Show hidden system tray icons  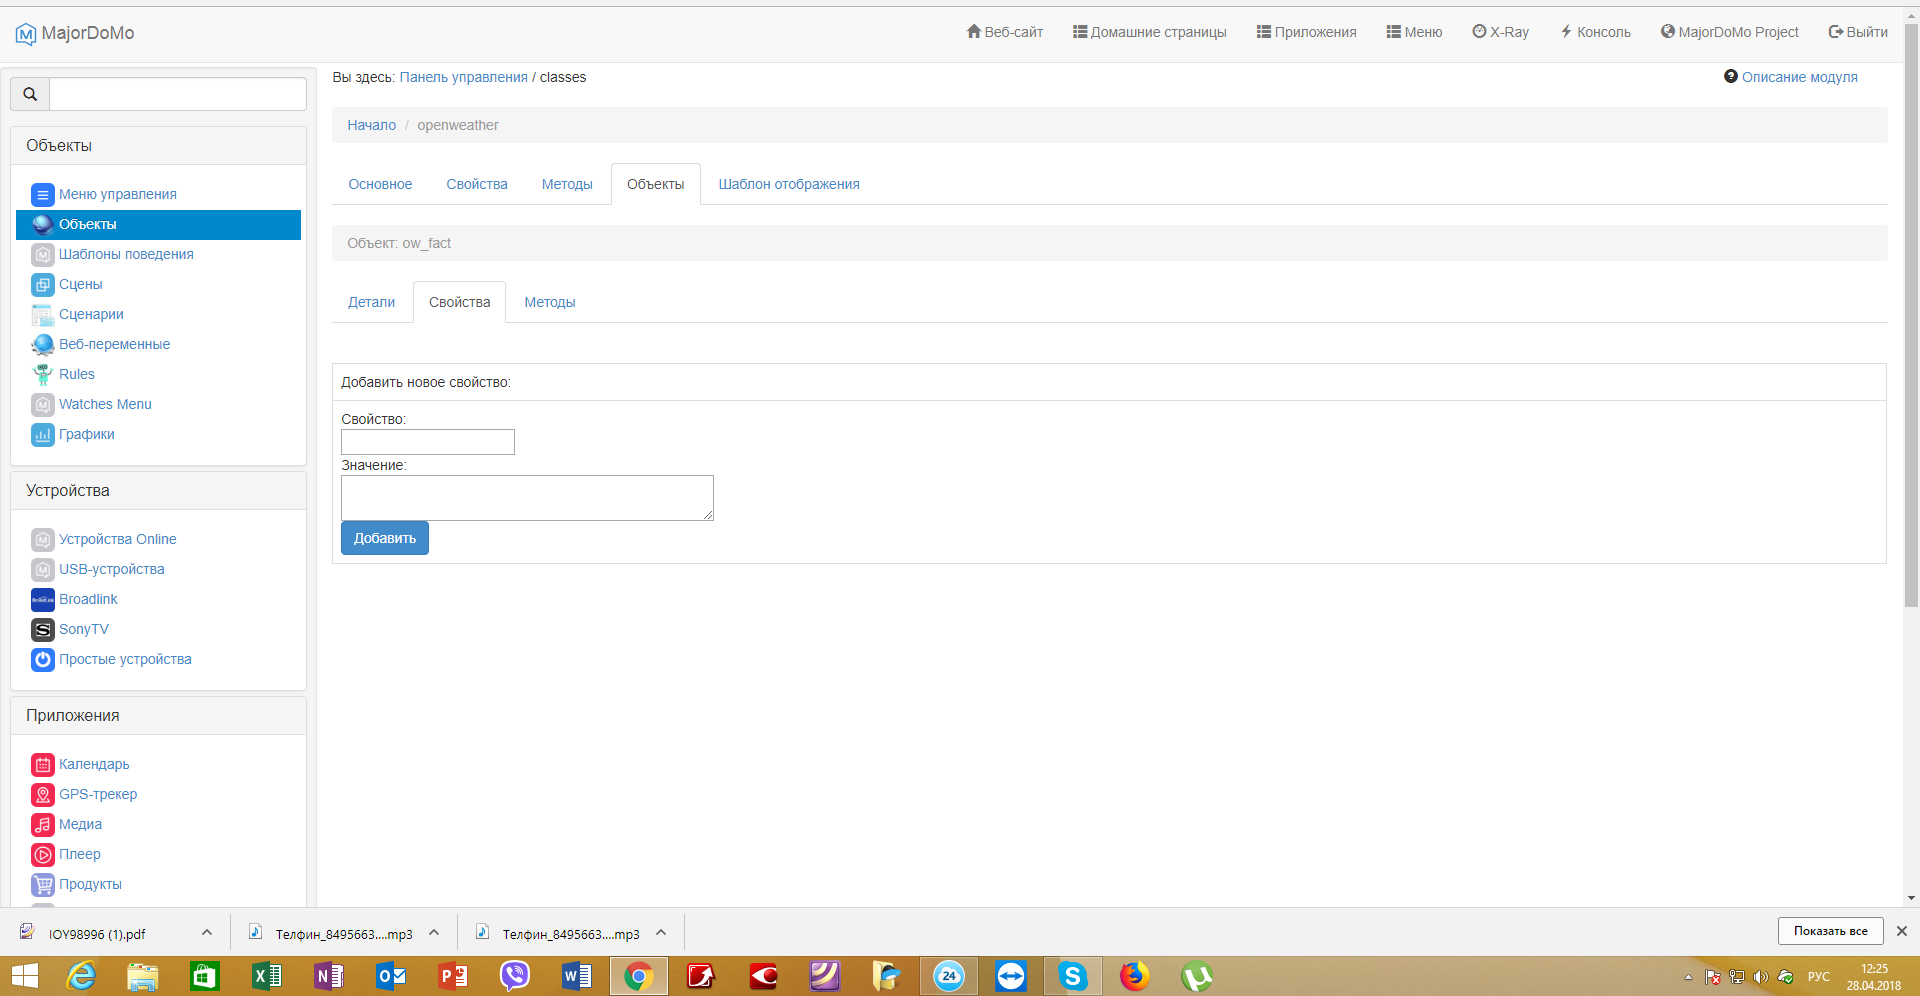[x=1689, y=977]
